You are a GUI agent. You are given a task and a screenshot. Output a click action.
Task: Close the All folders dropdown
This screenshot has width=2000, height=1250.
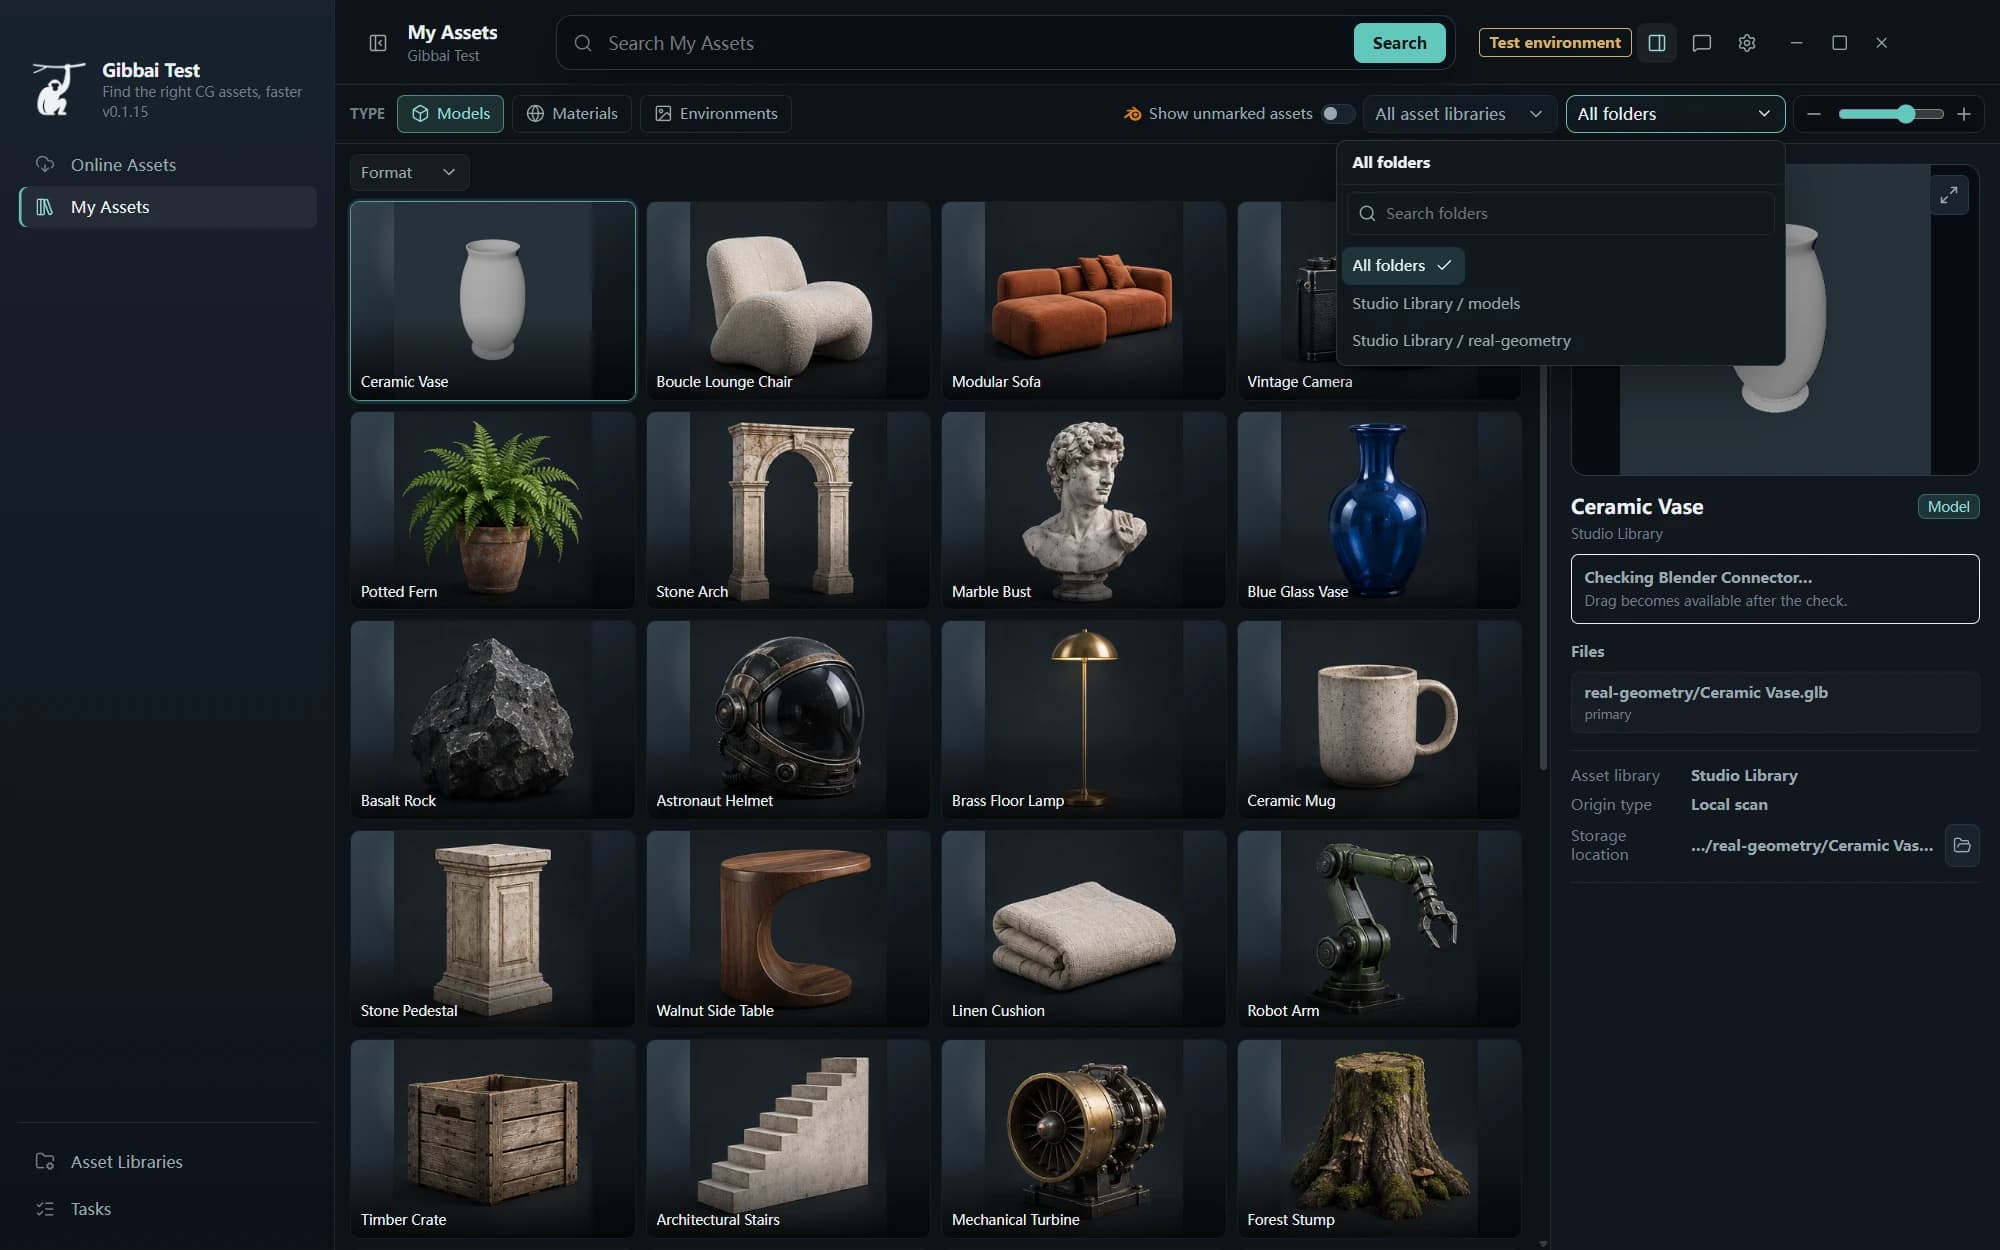(x=1675, y=114)
